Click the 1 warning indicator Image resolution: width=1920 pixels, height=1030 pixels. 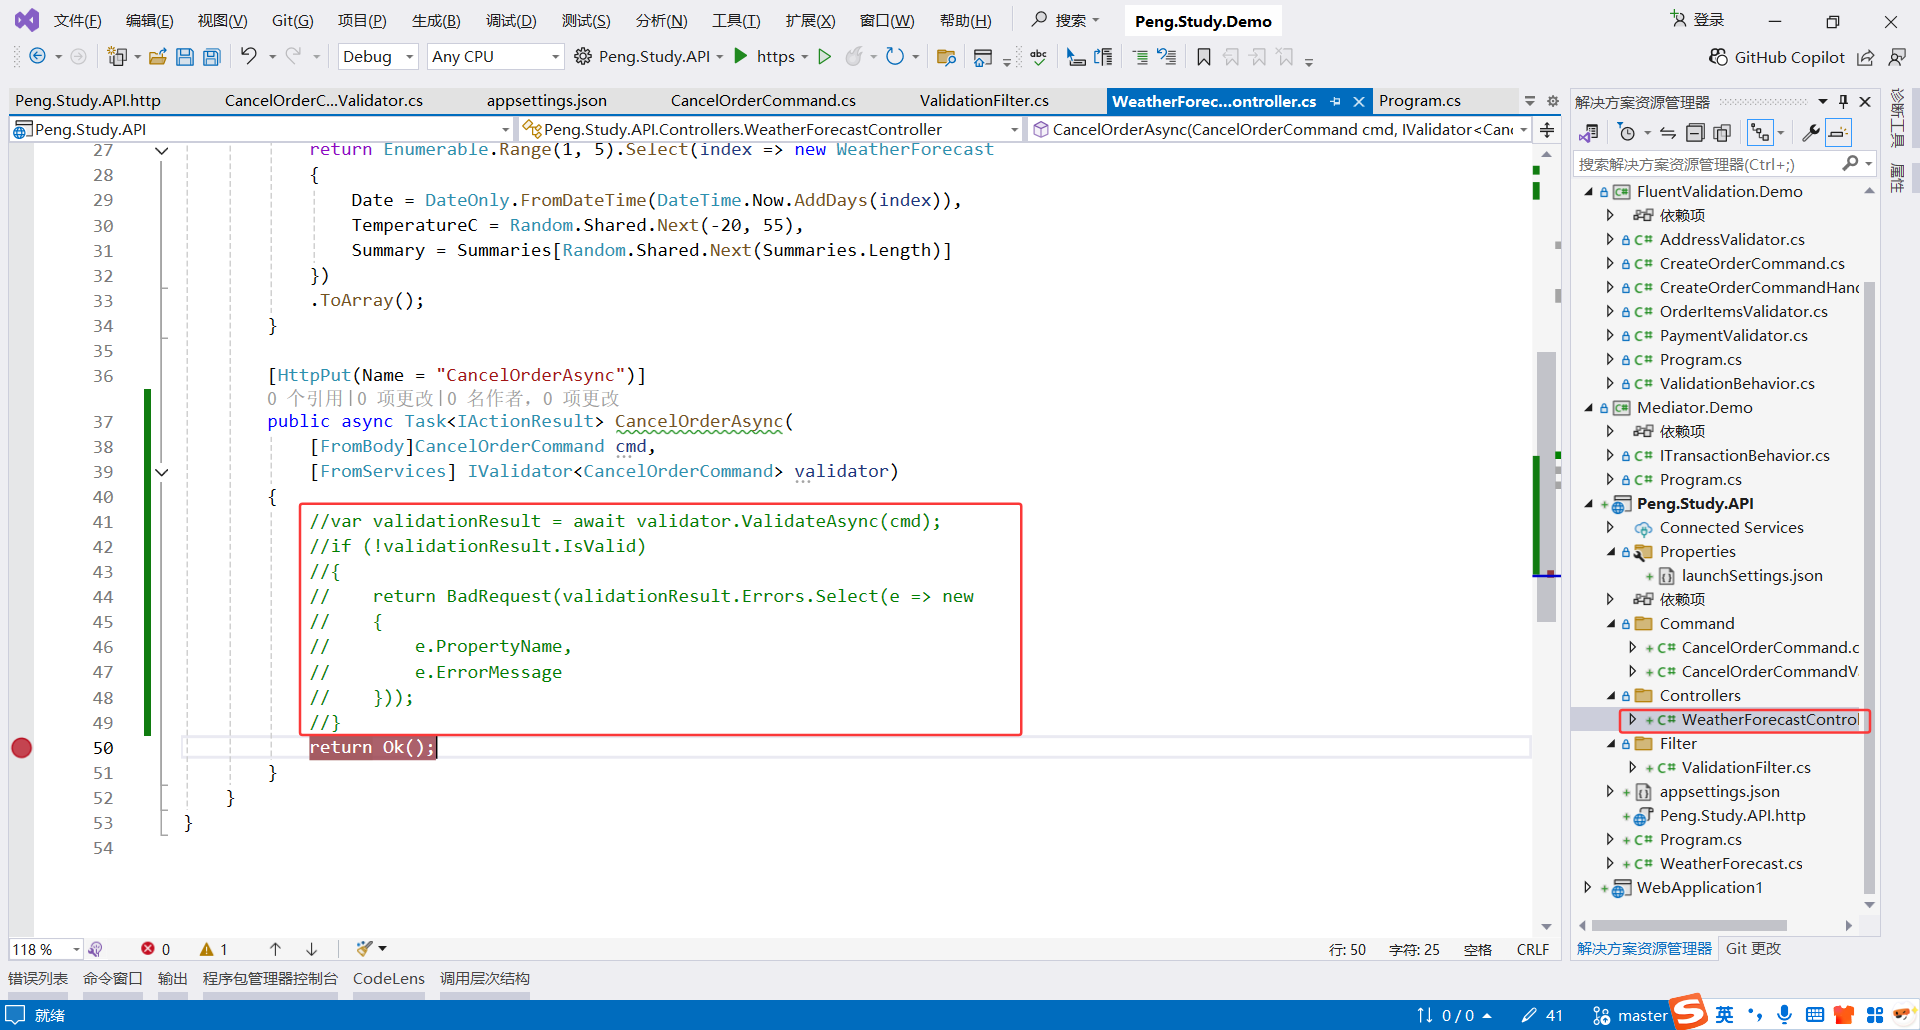(213, 949)
